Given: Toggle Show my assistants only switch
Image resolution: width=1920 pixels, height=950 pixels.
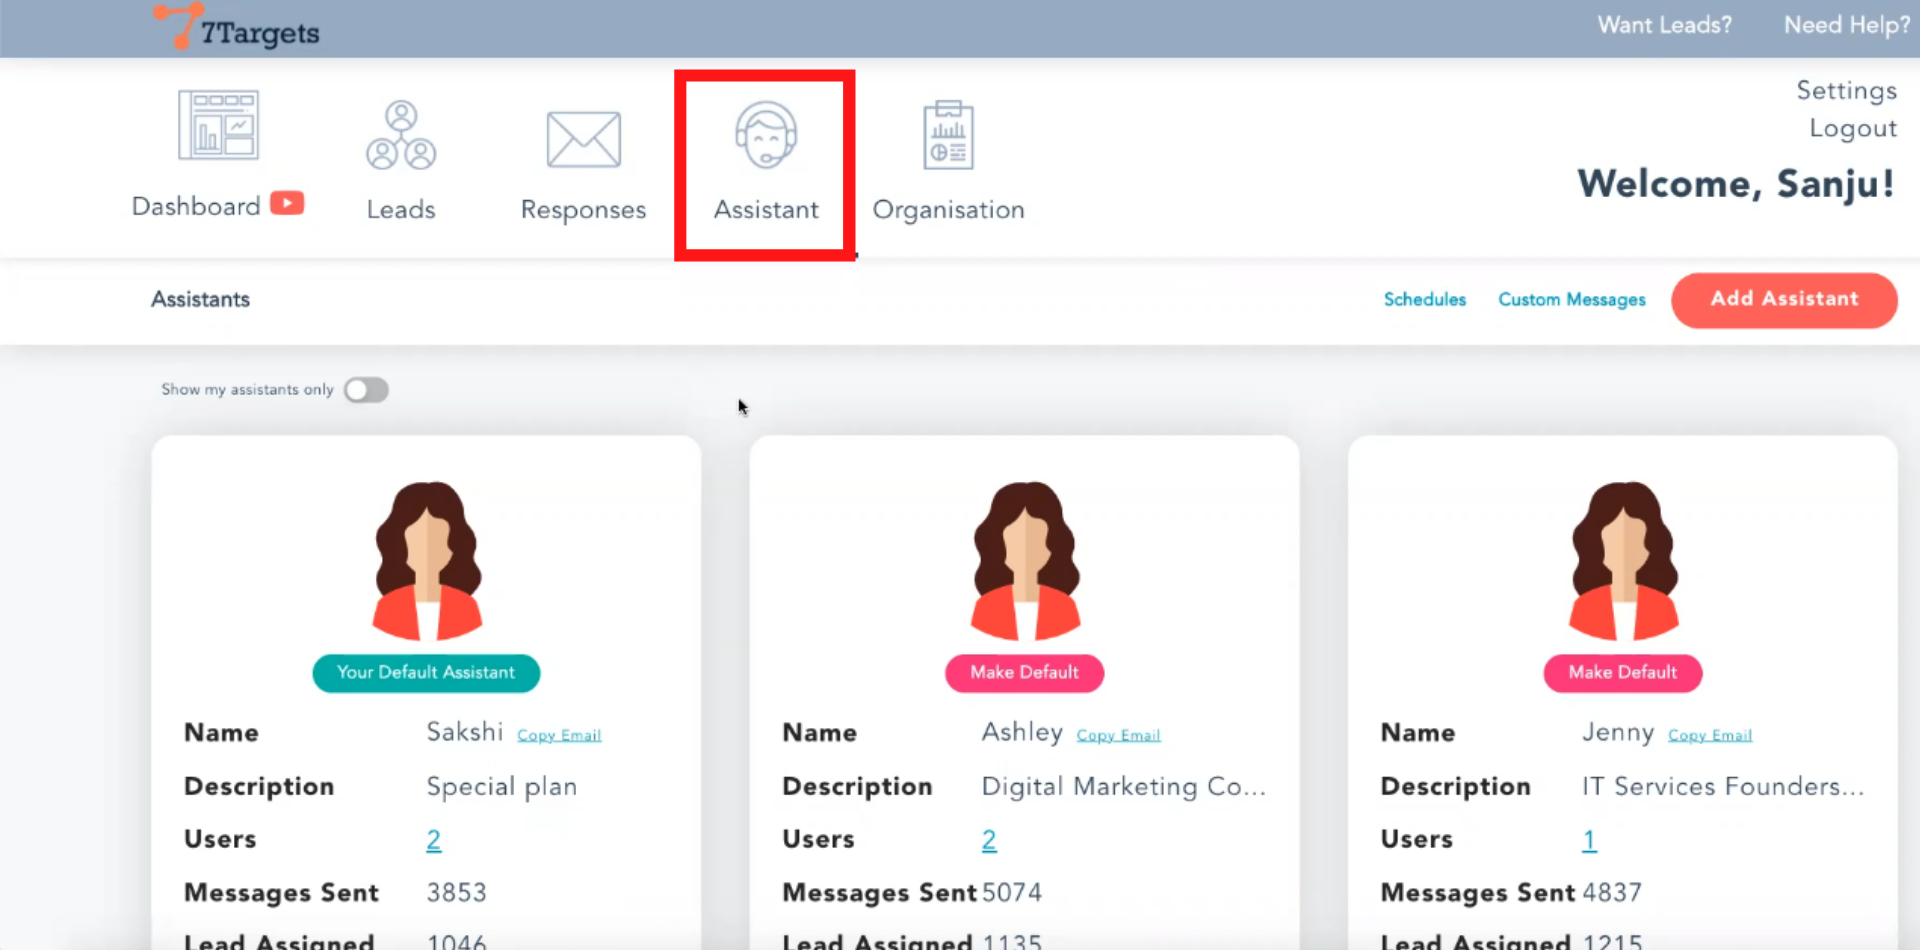Looking at the screenshot, I should point(366,390).
